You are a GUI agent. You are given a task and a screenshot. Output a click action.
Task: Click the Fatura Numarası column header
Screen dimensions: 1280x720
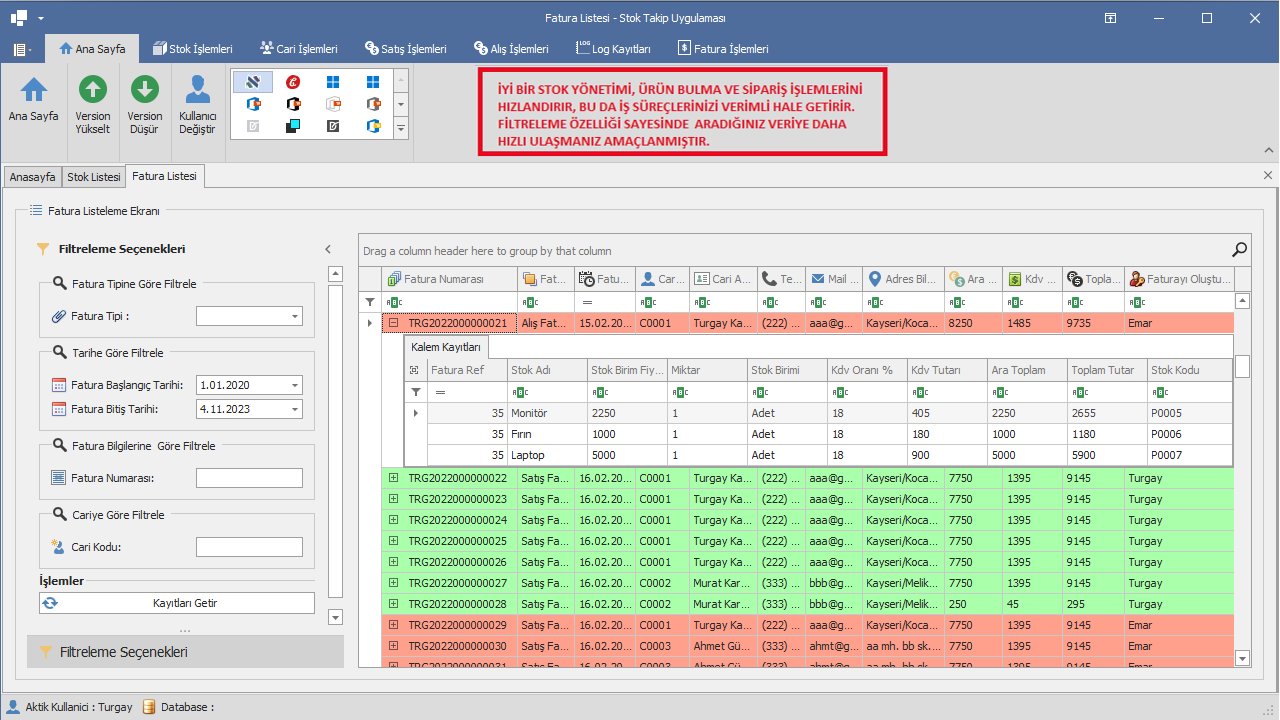(450, 279)
